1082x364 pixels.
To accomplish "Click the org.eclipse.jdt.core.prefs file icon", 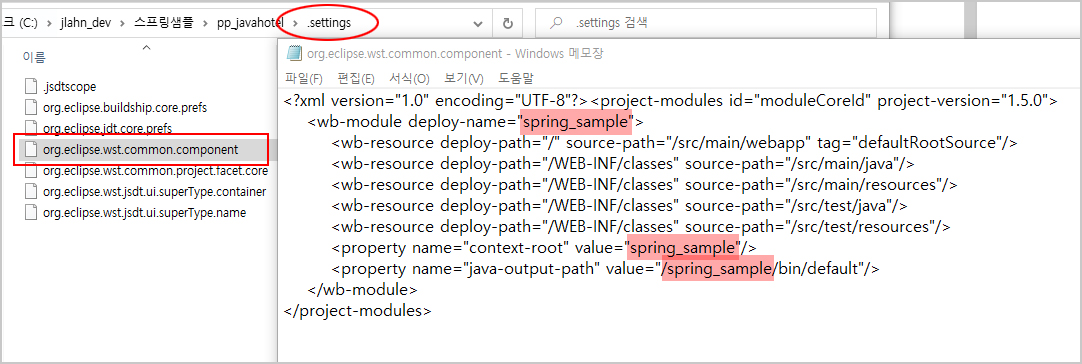I will (30, 128).
